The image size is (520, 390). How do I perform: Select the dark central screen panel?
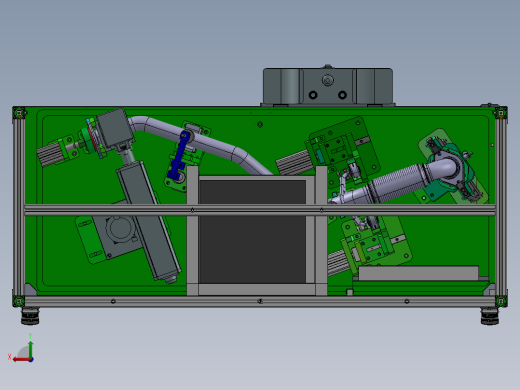pyautogui.click(x=252, y=232)
